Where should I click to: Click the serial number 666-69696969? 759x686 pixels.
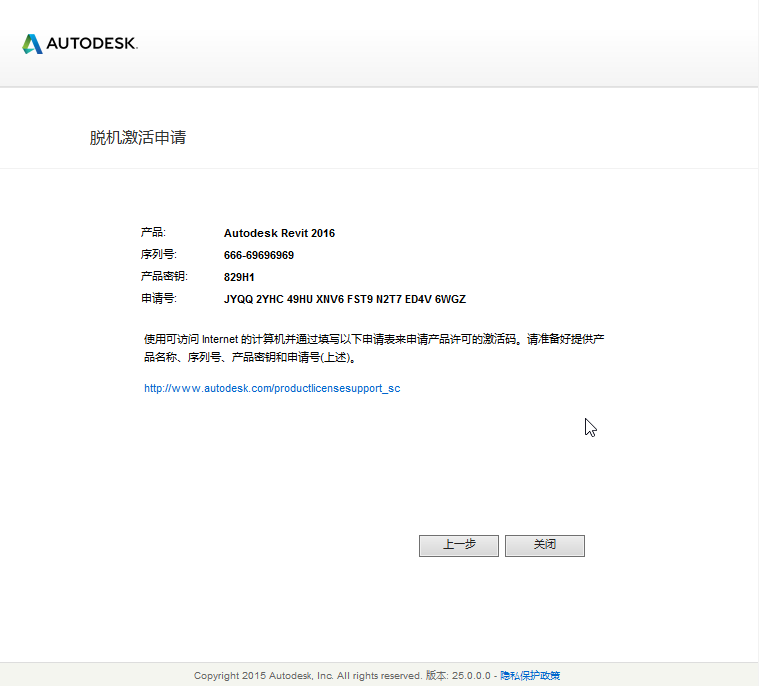[x=258, y=255]
